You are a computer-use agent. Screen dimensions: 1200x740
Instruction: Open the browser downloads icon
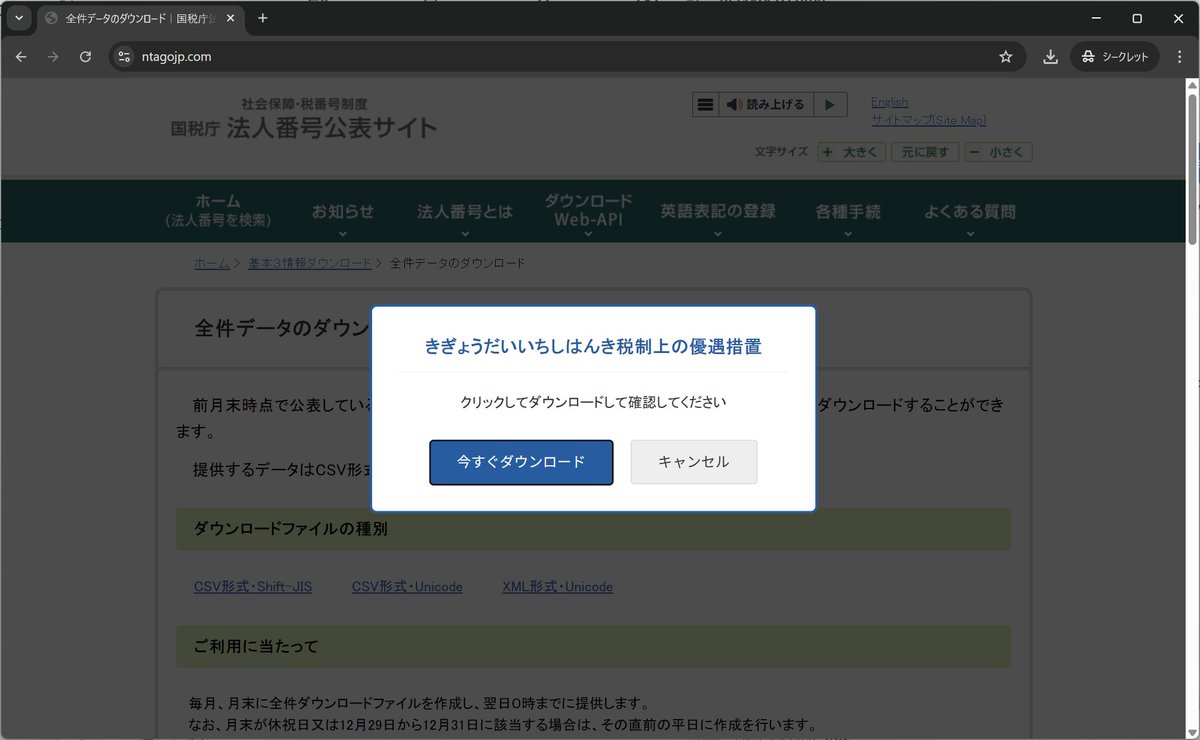pos(1050,57)
